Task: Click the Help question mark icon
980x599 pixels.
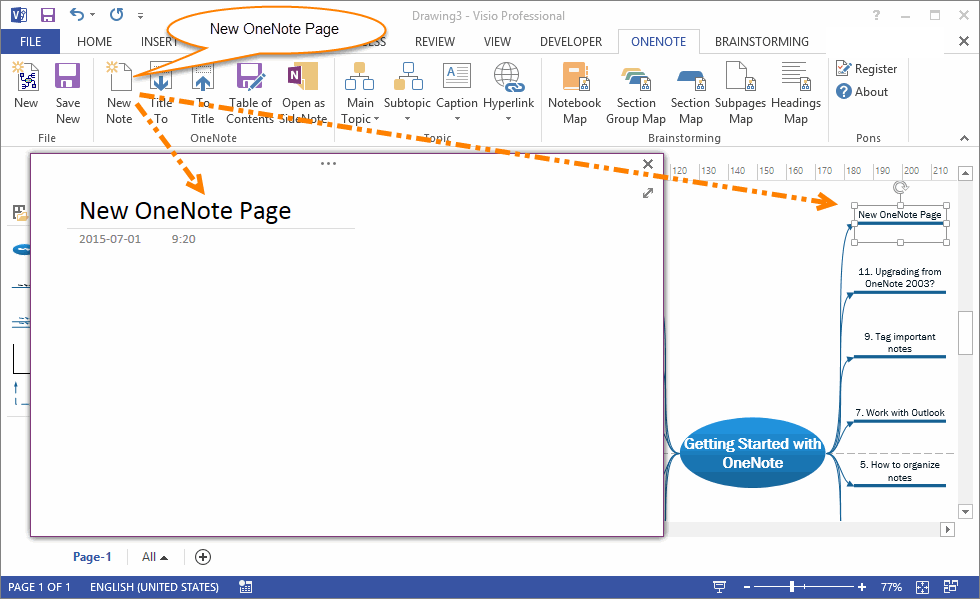Action: click(x=876, y=16)
